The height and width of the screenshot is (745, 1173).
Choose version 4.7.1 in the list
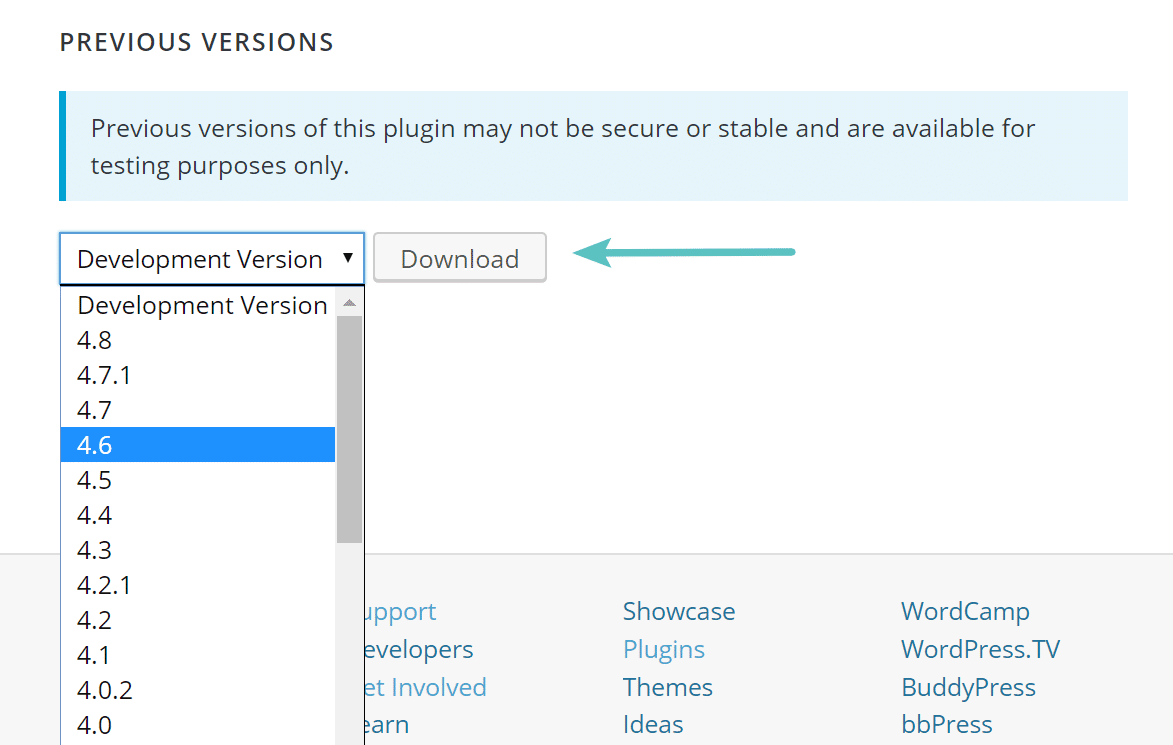(104, 375)
